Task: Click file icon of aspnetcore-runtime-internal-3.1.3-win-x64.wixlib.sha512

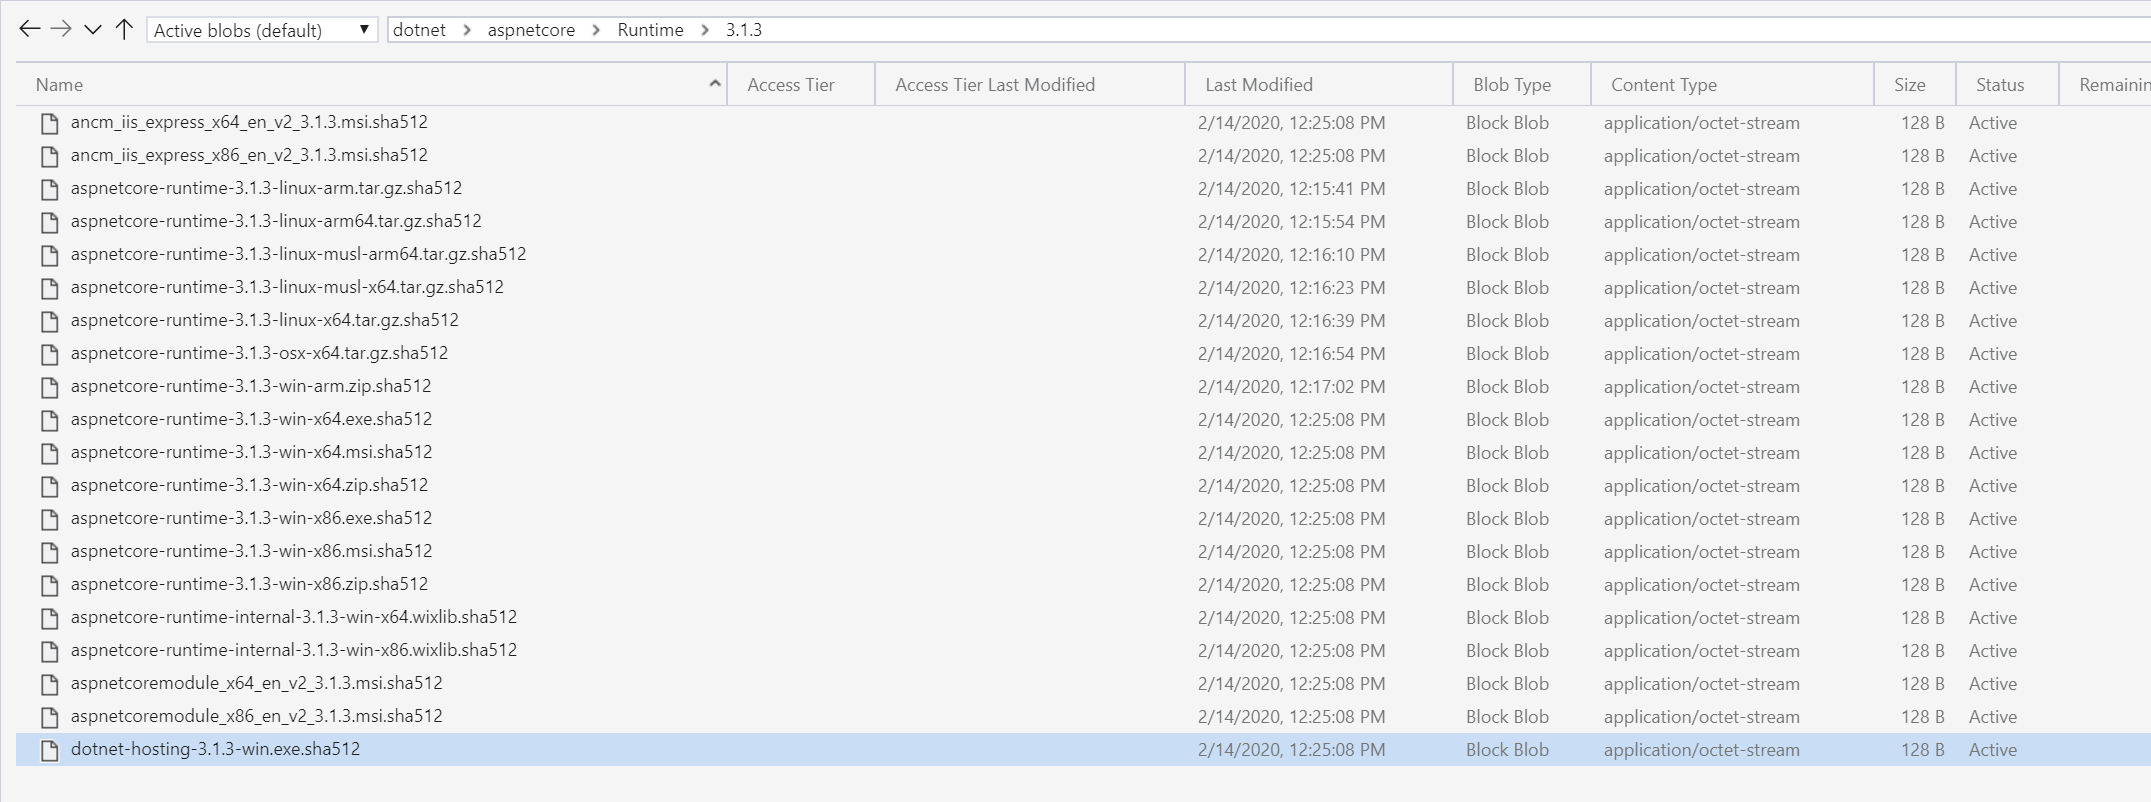Action: (49, 618)
